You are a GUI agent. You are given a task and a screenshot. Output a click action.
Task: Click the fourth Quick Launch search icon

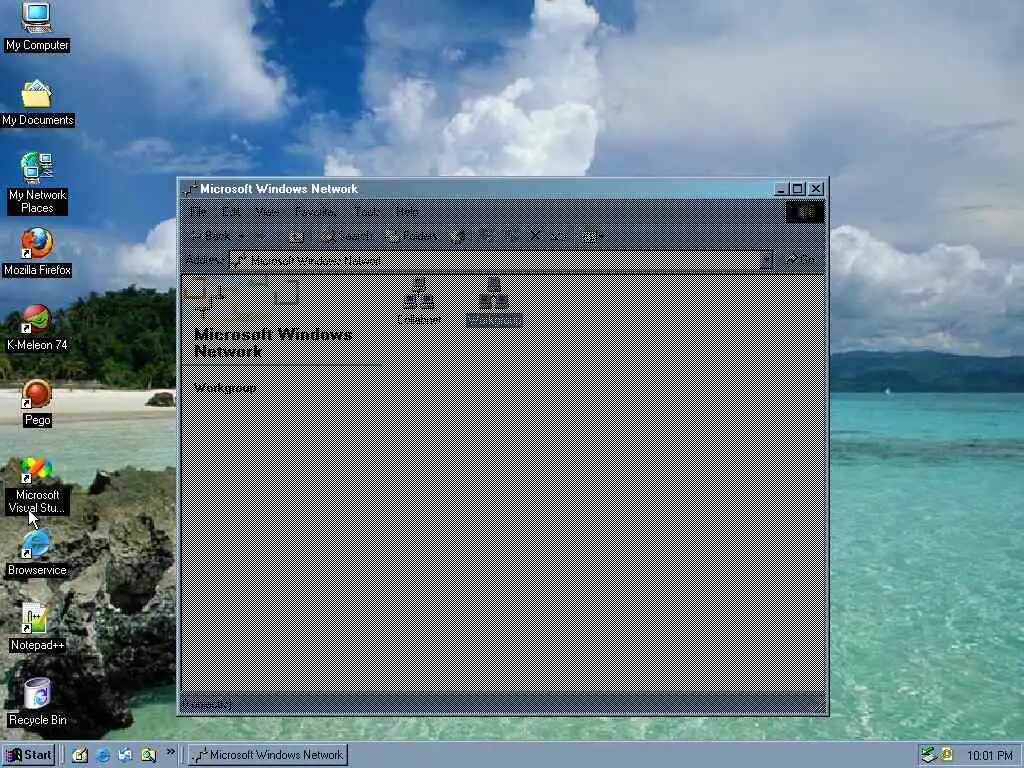[148, 756]
